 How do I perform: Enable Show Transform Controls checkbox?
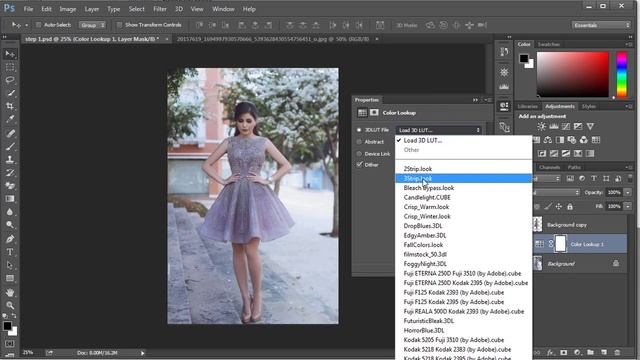tap(119, 25)
